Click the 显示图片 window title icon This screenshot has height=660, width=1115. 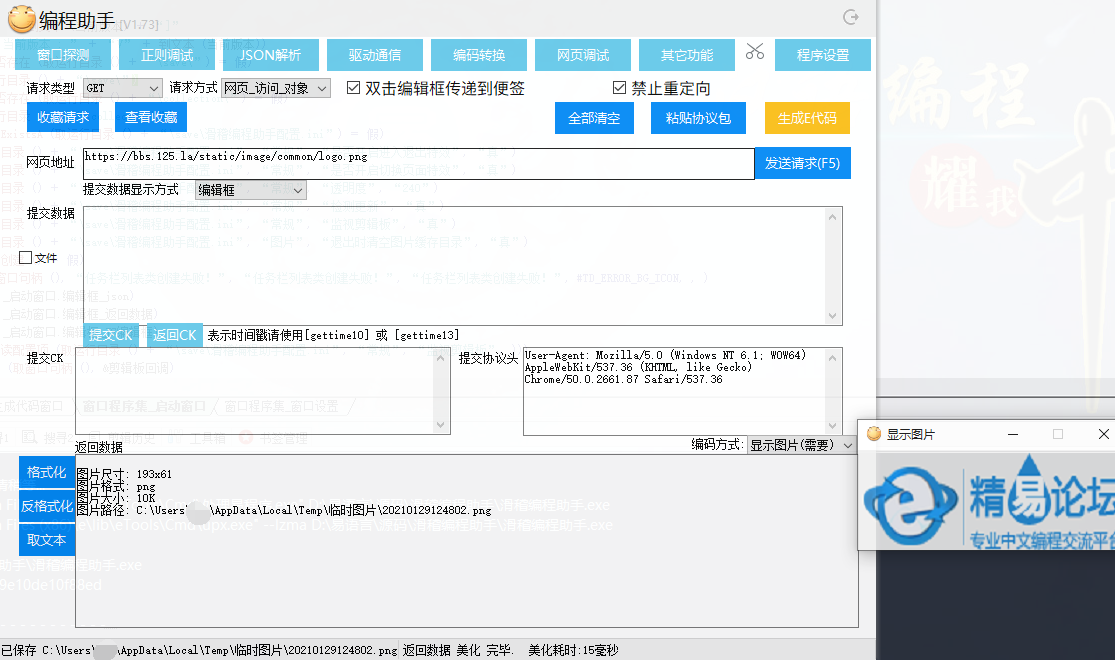[874, 434]
